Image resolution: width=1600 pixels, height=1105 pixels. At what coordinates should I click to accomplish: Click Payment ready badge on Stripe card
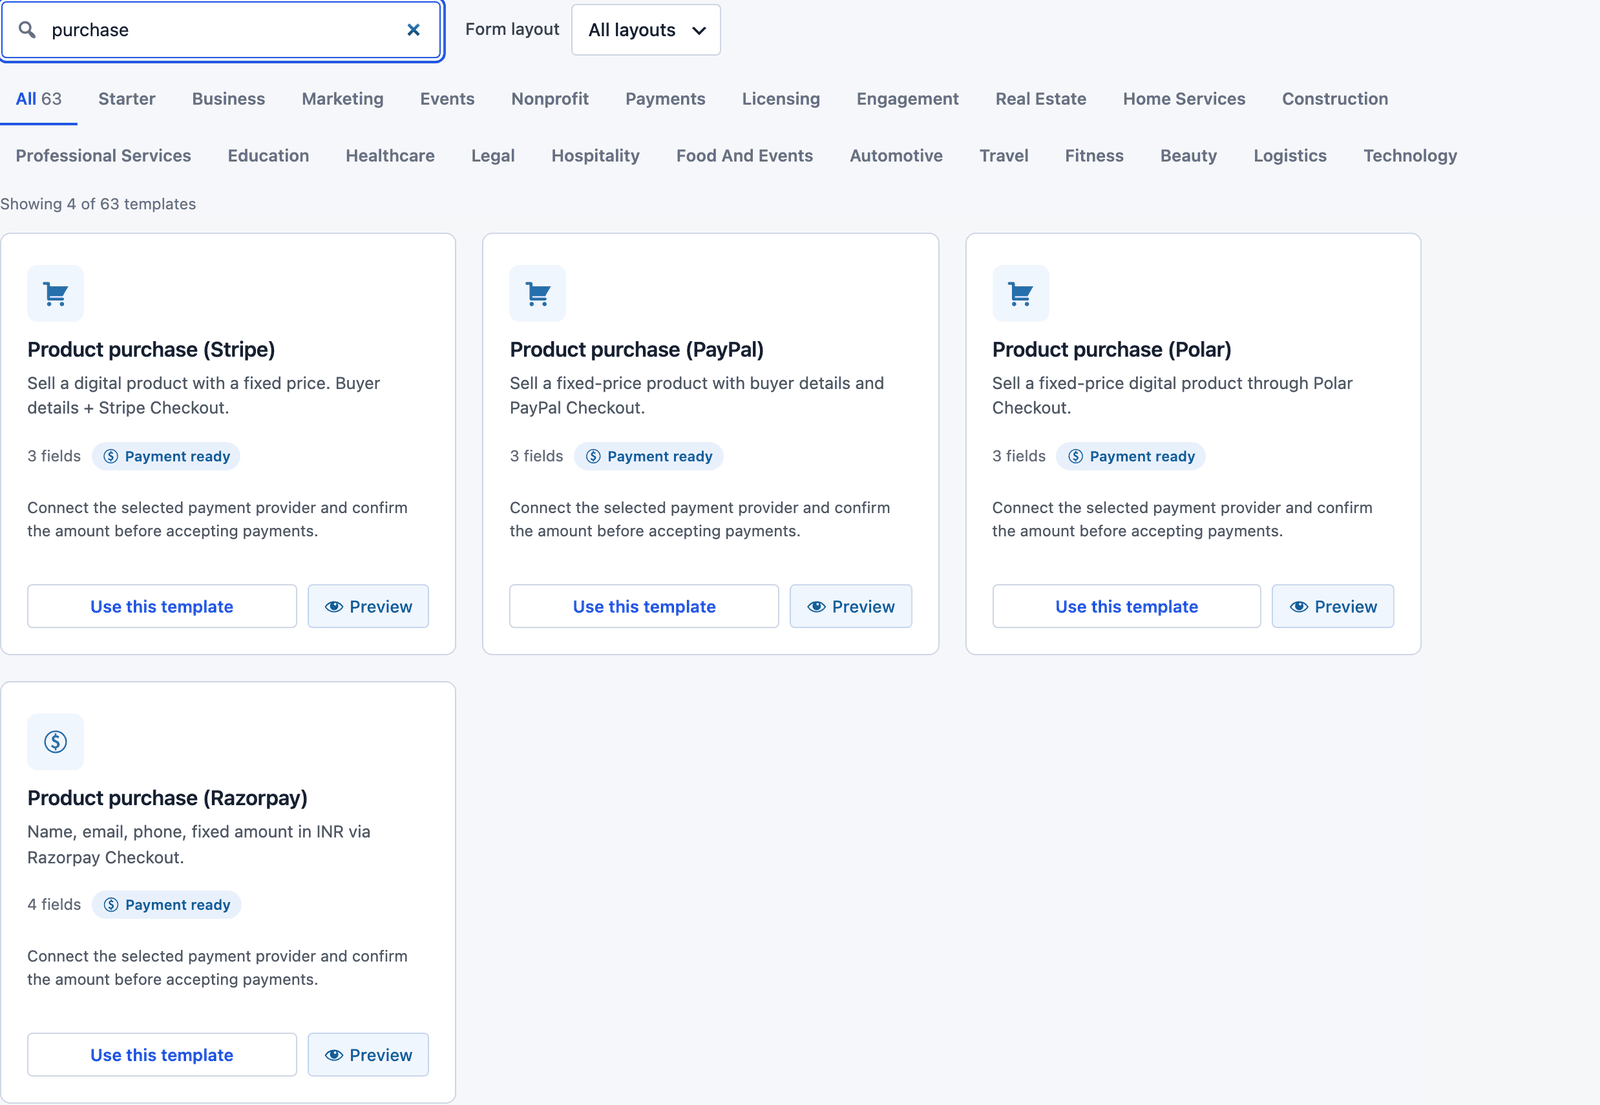(166, 456)
